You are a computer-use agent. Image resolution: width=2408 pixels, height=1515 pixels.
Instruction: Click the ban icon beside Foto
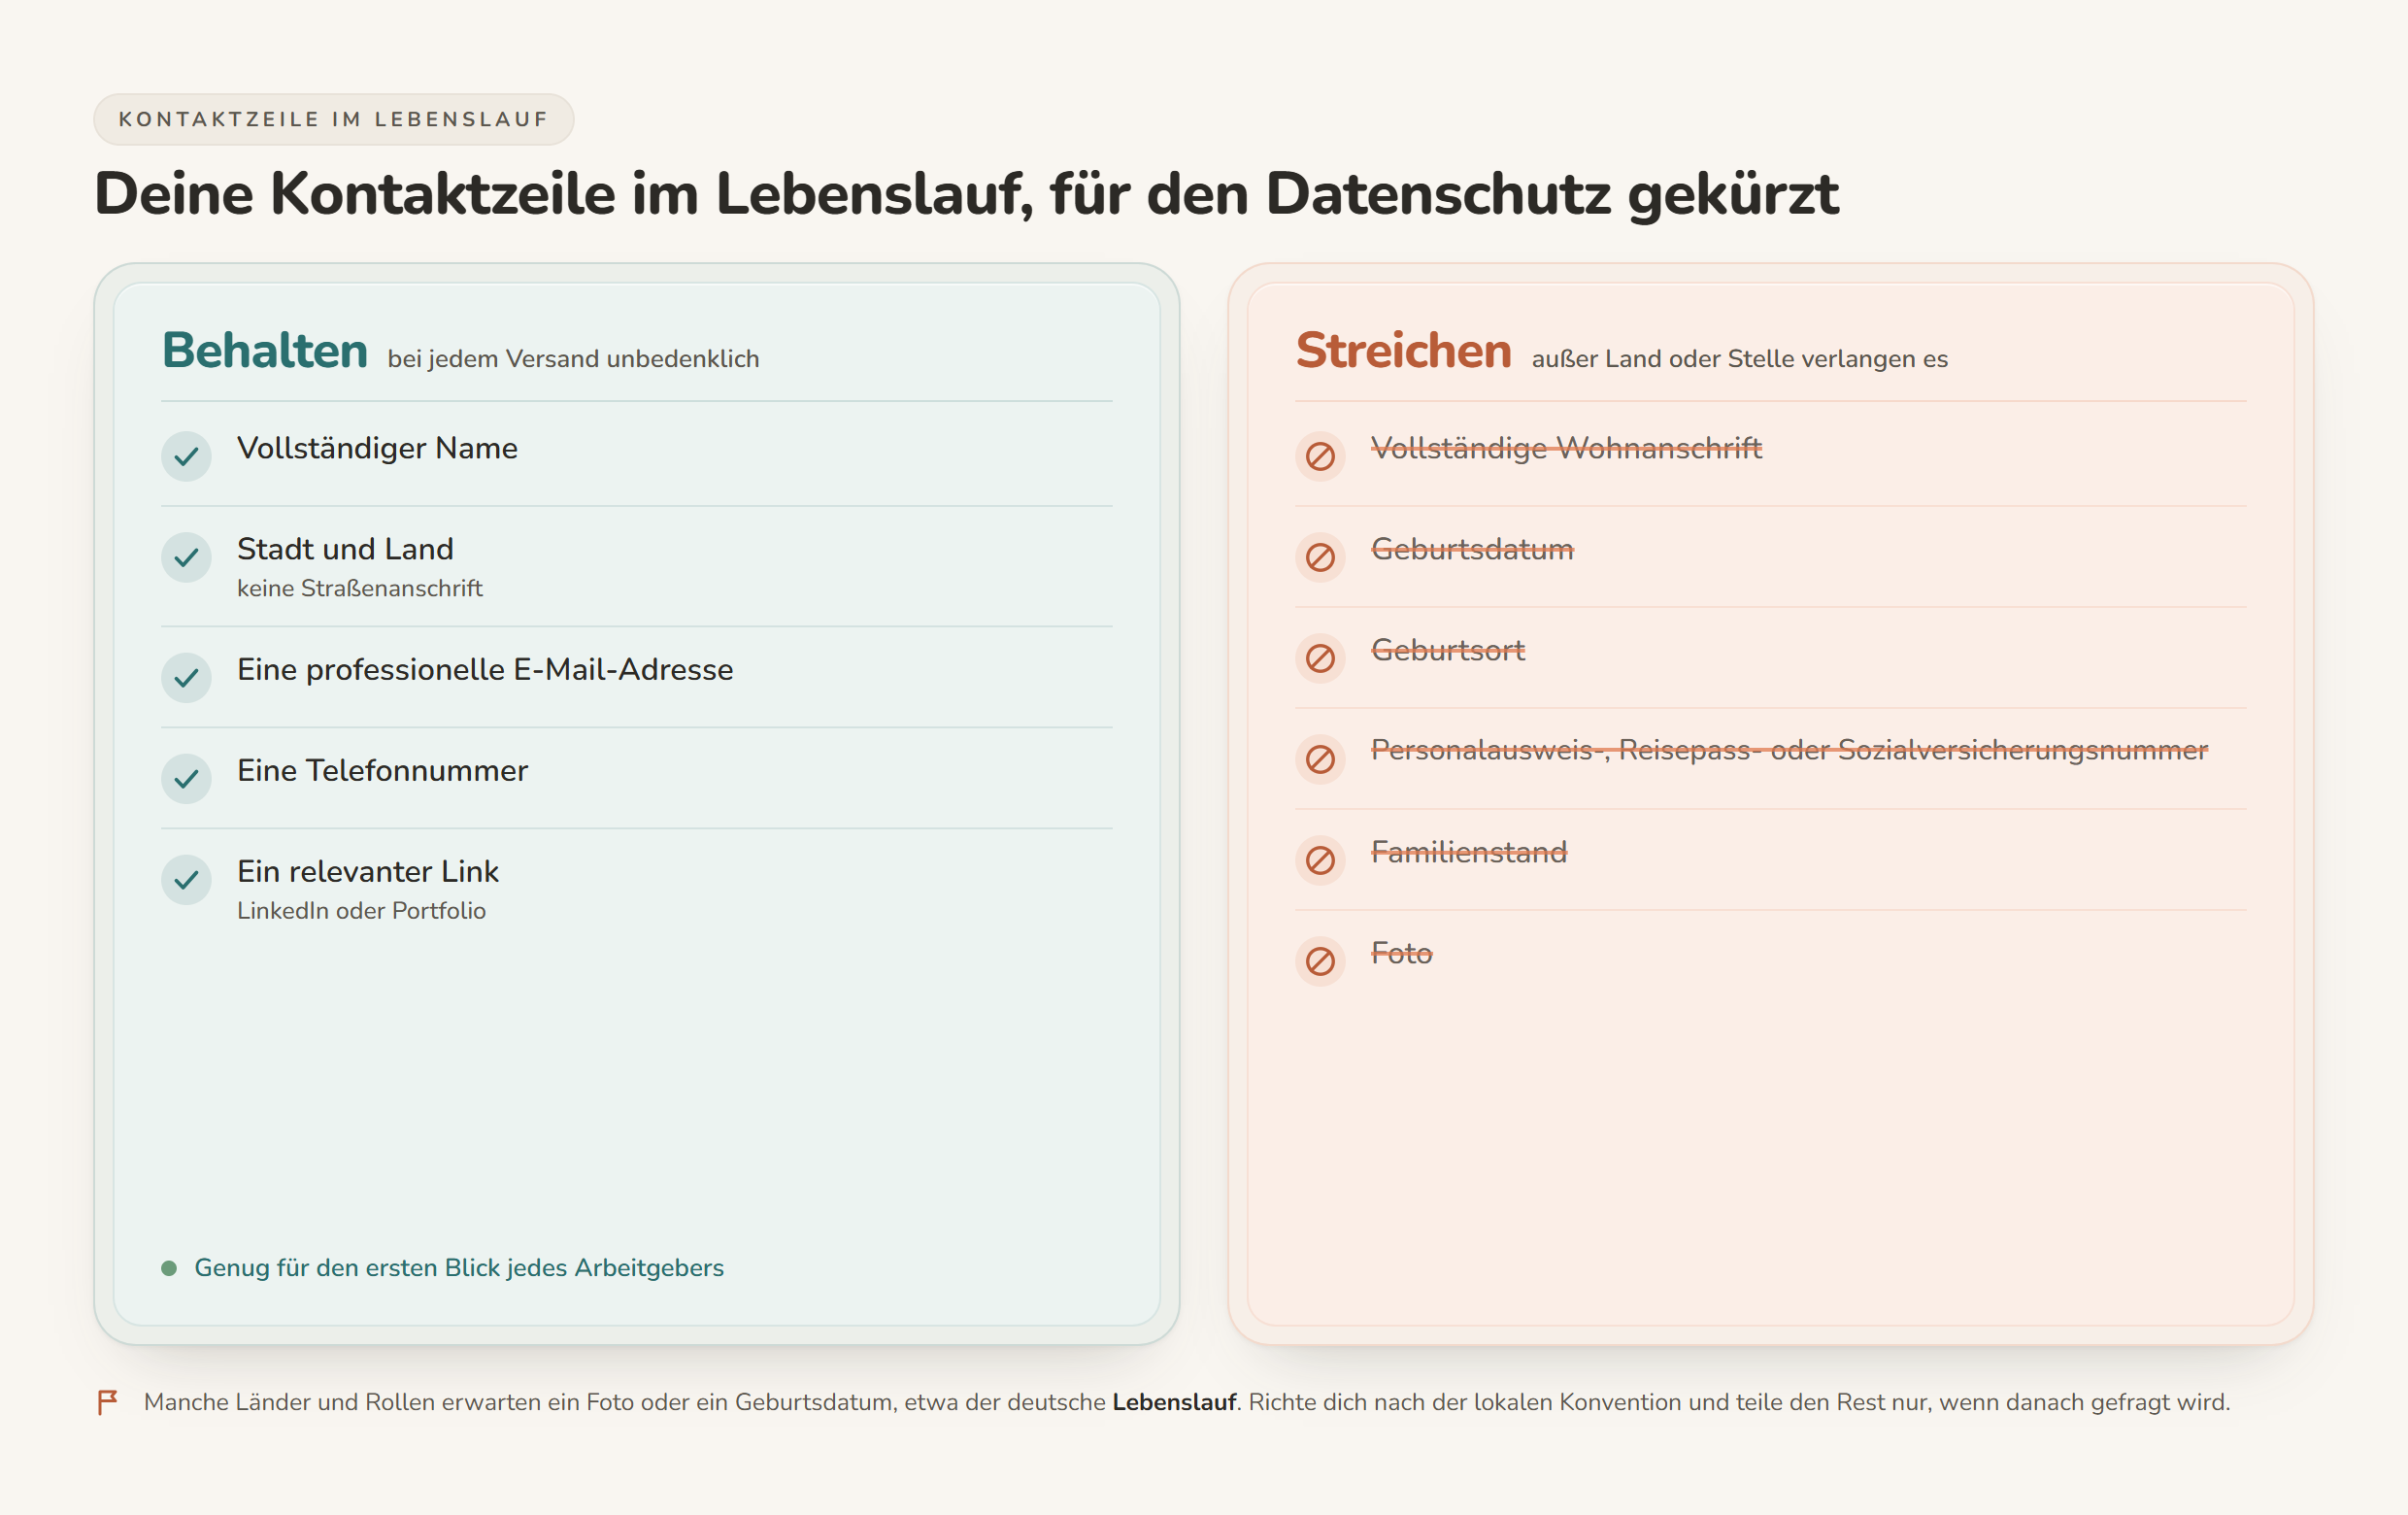(x=1320, y=961)
